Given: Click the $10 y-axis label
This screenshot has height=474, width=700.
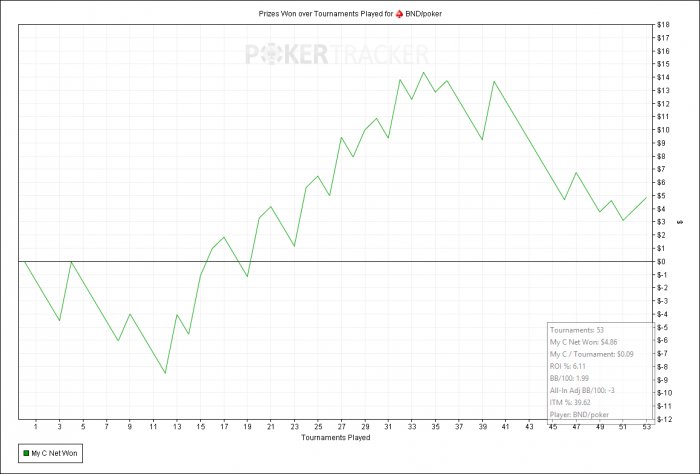Looking at the screenshot, I should click(662, 130).
